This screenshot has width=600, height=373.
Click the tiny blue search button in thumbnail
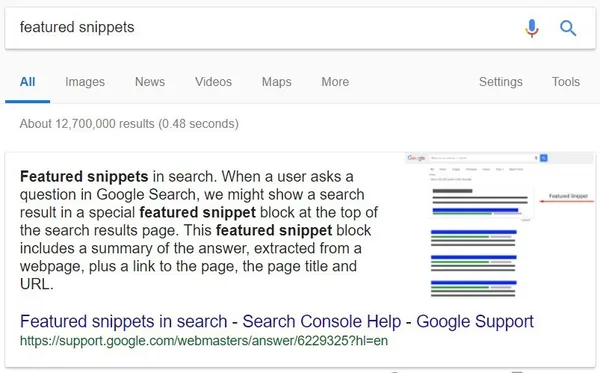click(x=544, y=158)
